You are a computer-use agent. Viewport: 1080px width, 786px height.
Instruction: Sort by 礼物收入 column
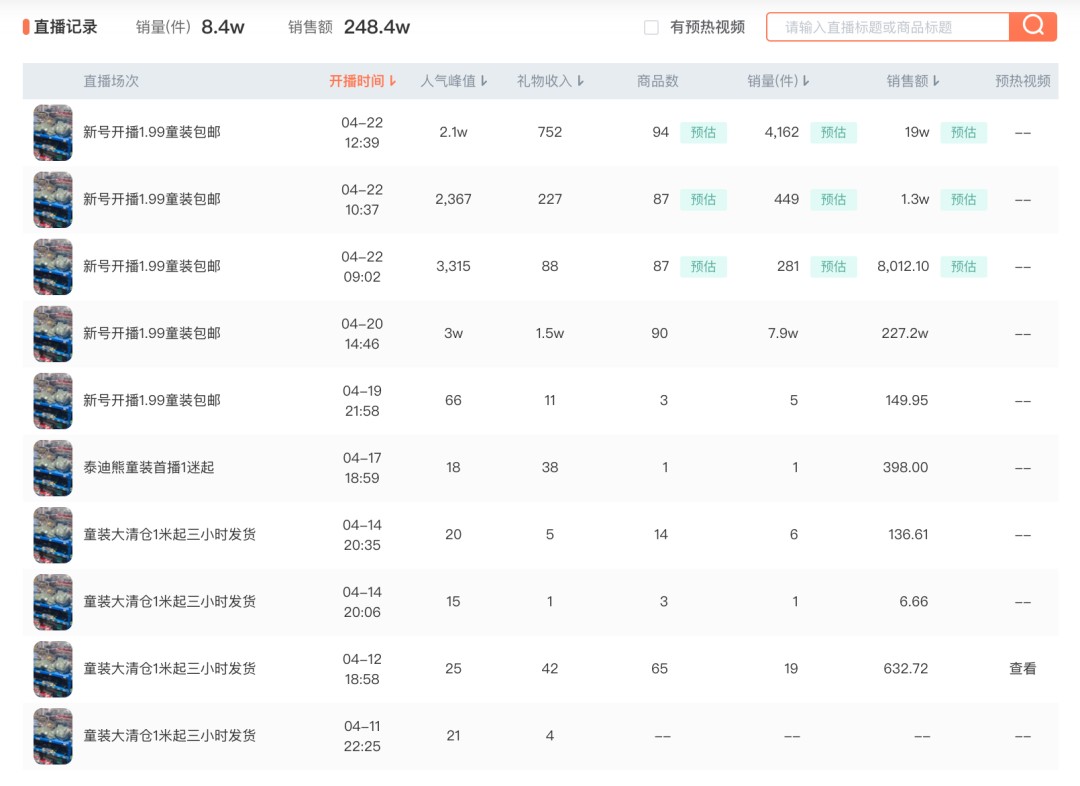tap(550, 81)
